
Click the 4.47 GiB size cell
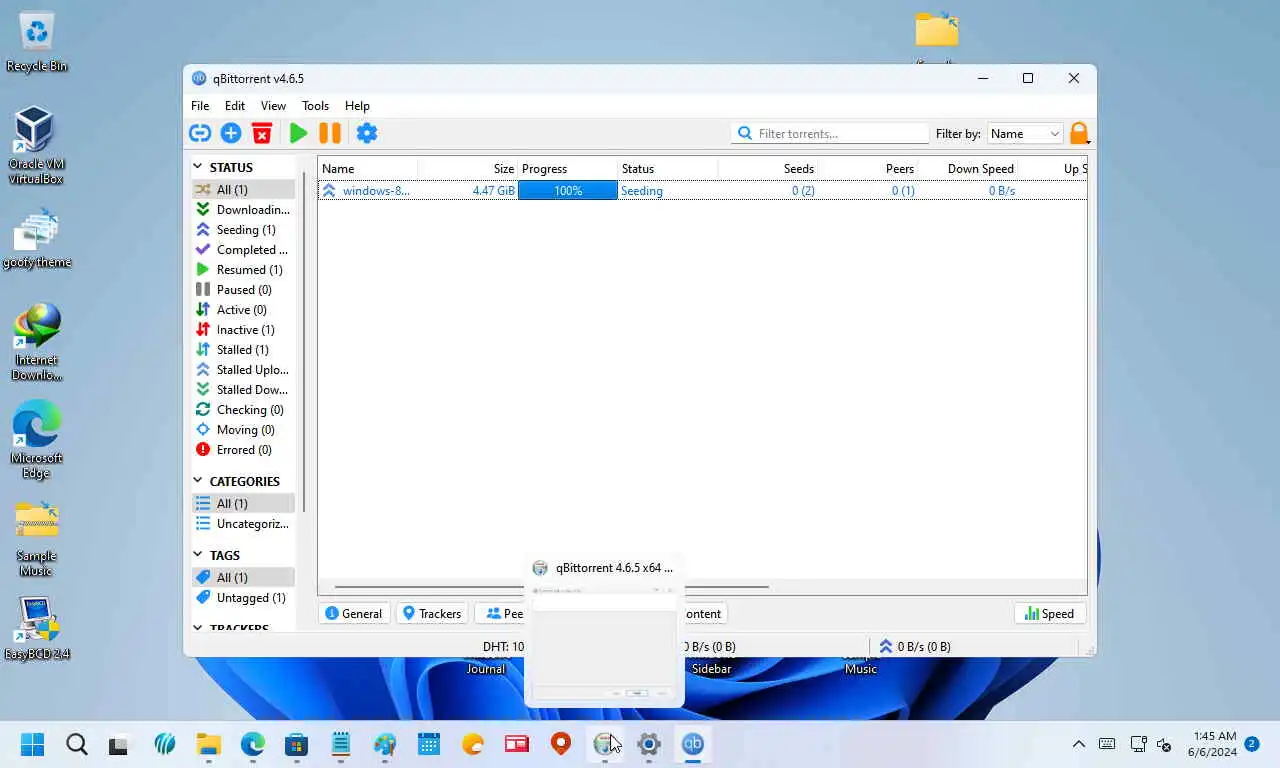[x=493, y=190]
